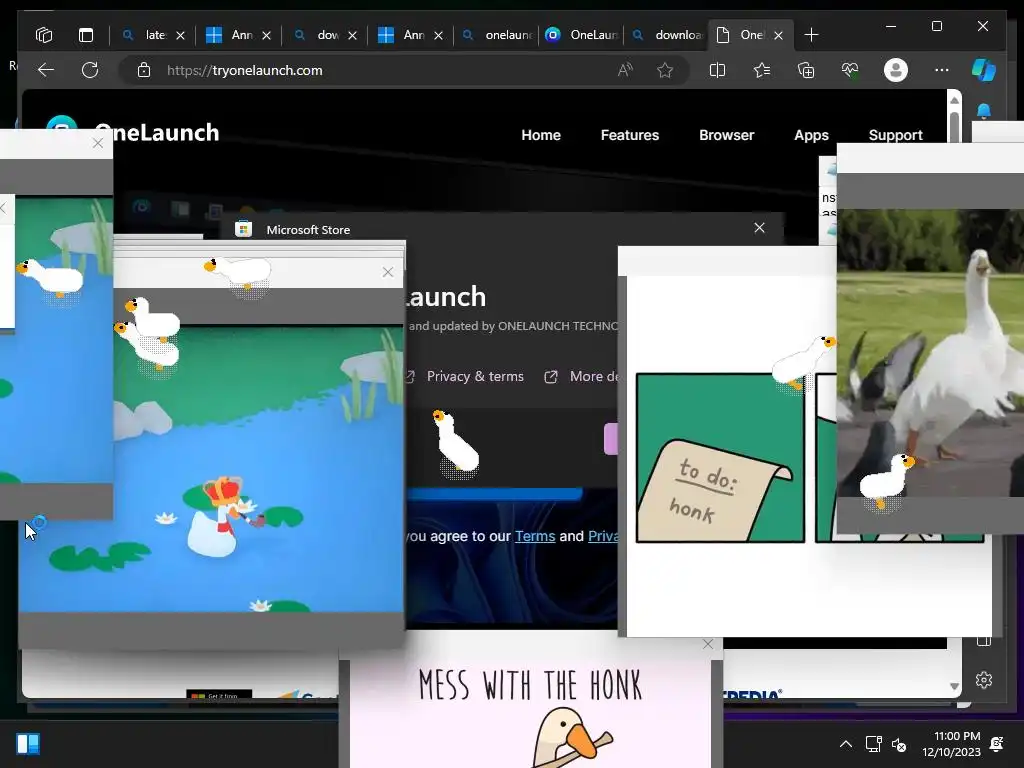This screenshot has height=768, width=1024.
Task: Open the Terms link on page
Action: pos(535,536)
